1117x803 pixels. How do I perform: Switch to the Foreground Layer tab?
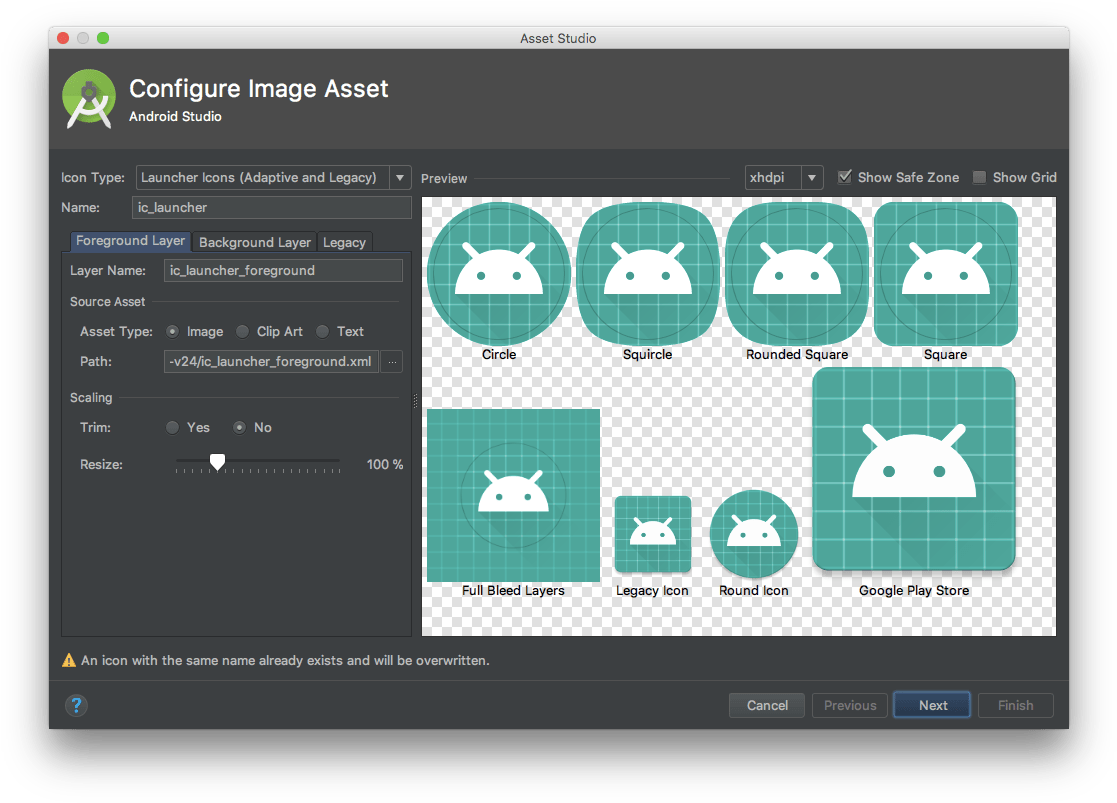point(130,241)
